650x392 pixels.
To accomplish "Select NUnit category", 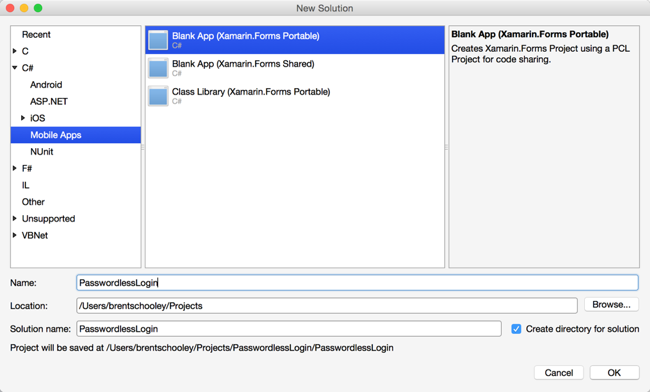I will click(x=41, y=152).
